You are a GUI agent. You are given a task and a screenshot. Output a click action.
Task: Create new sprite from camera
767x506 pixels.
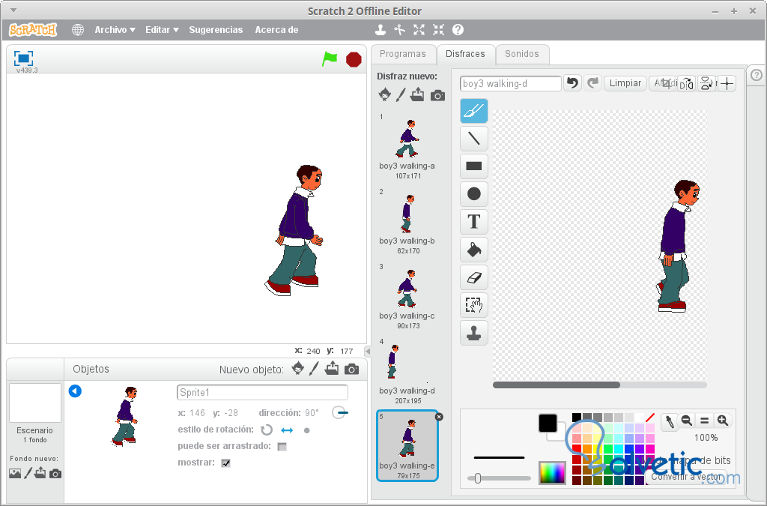[352, 369]
